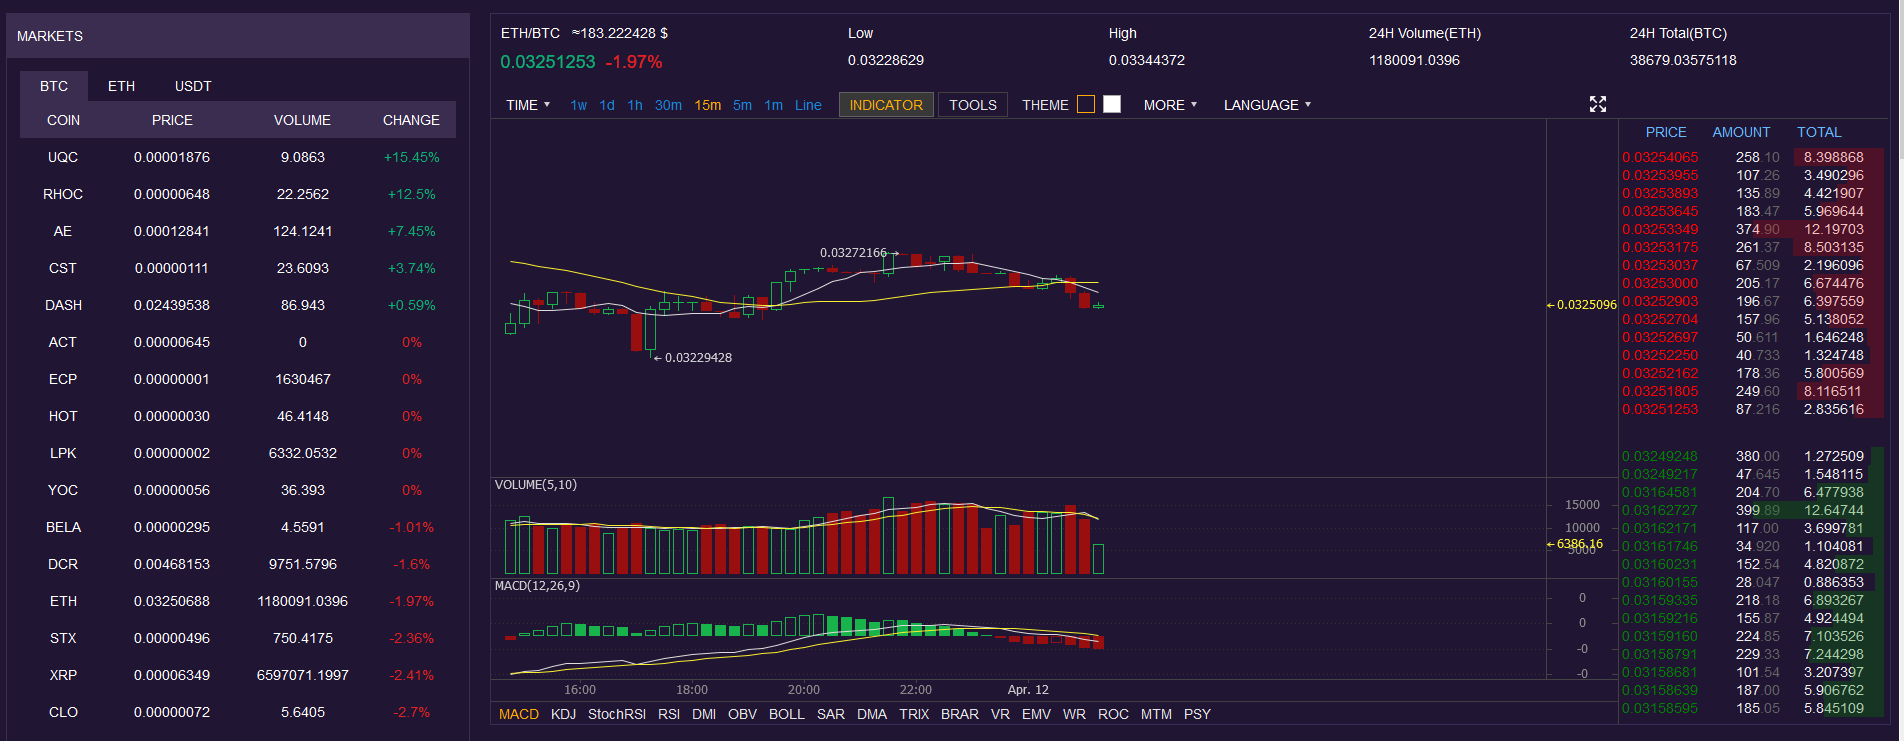Open the LANGUAGE dropdown
This screenshot has width=1904, height=741.
(1267, 105)
